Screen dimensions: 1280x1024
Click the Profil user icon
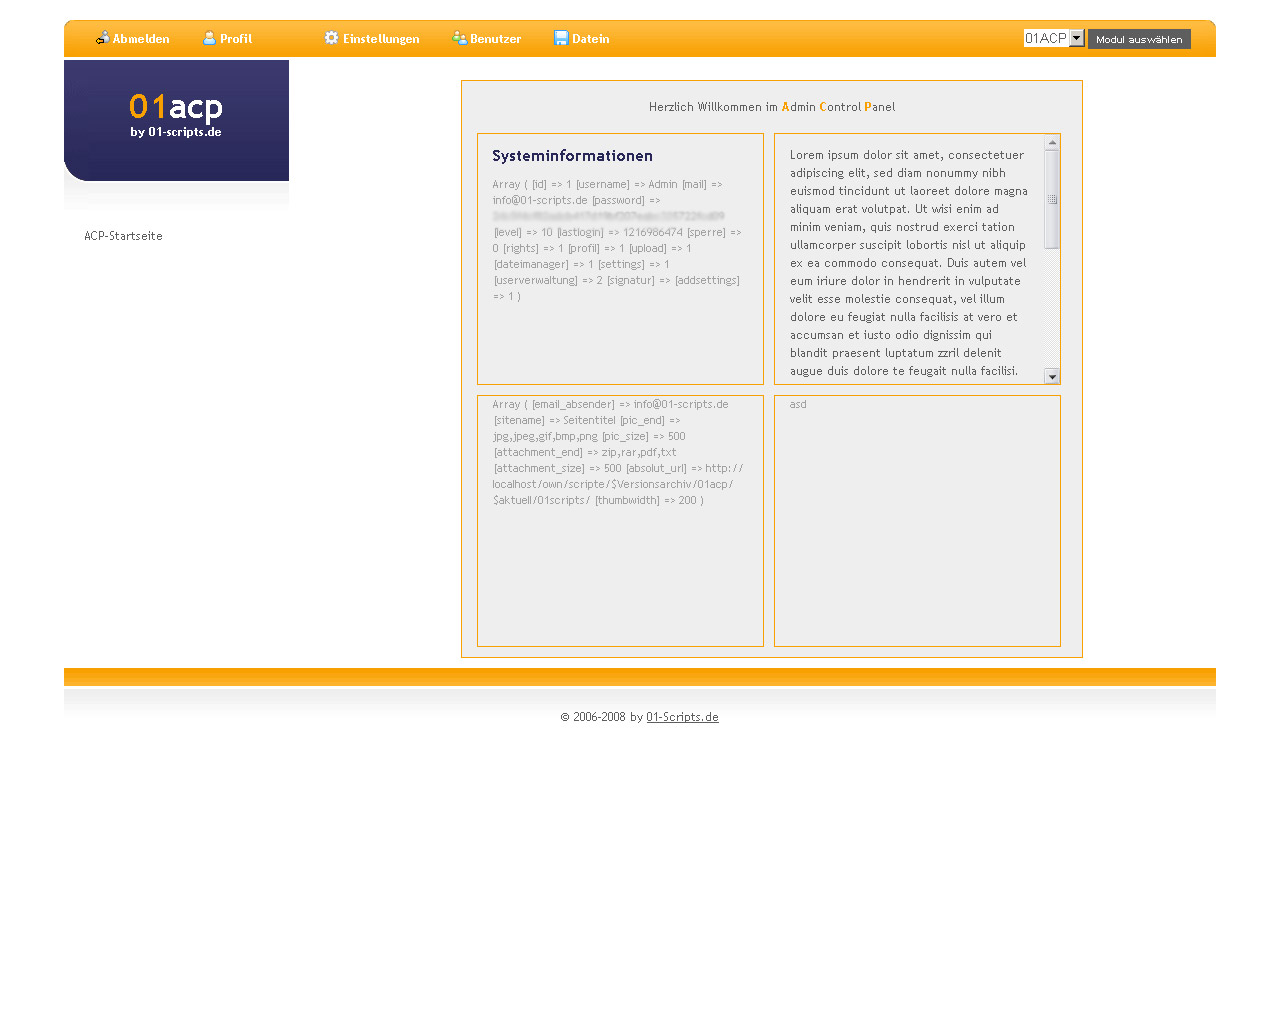pyautogui.click(x=209, y=38)
